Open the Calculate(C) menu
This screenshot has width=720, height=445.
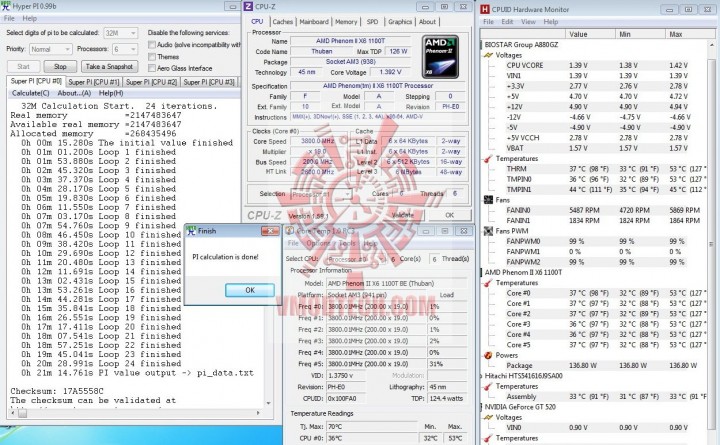click(x=30, y=93)
